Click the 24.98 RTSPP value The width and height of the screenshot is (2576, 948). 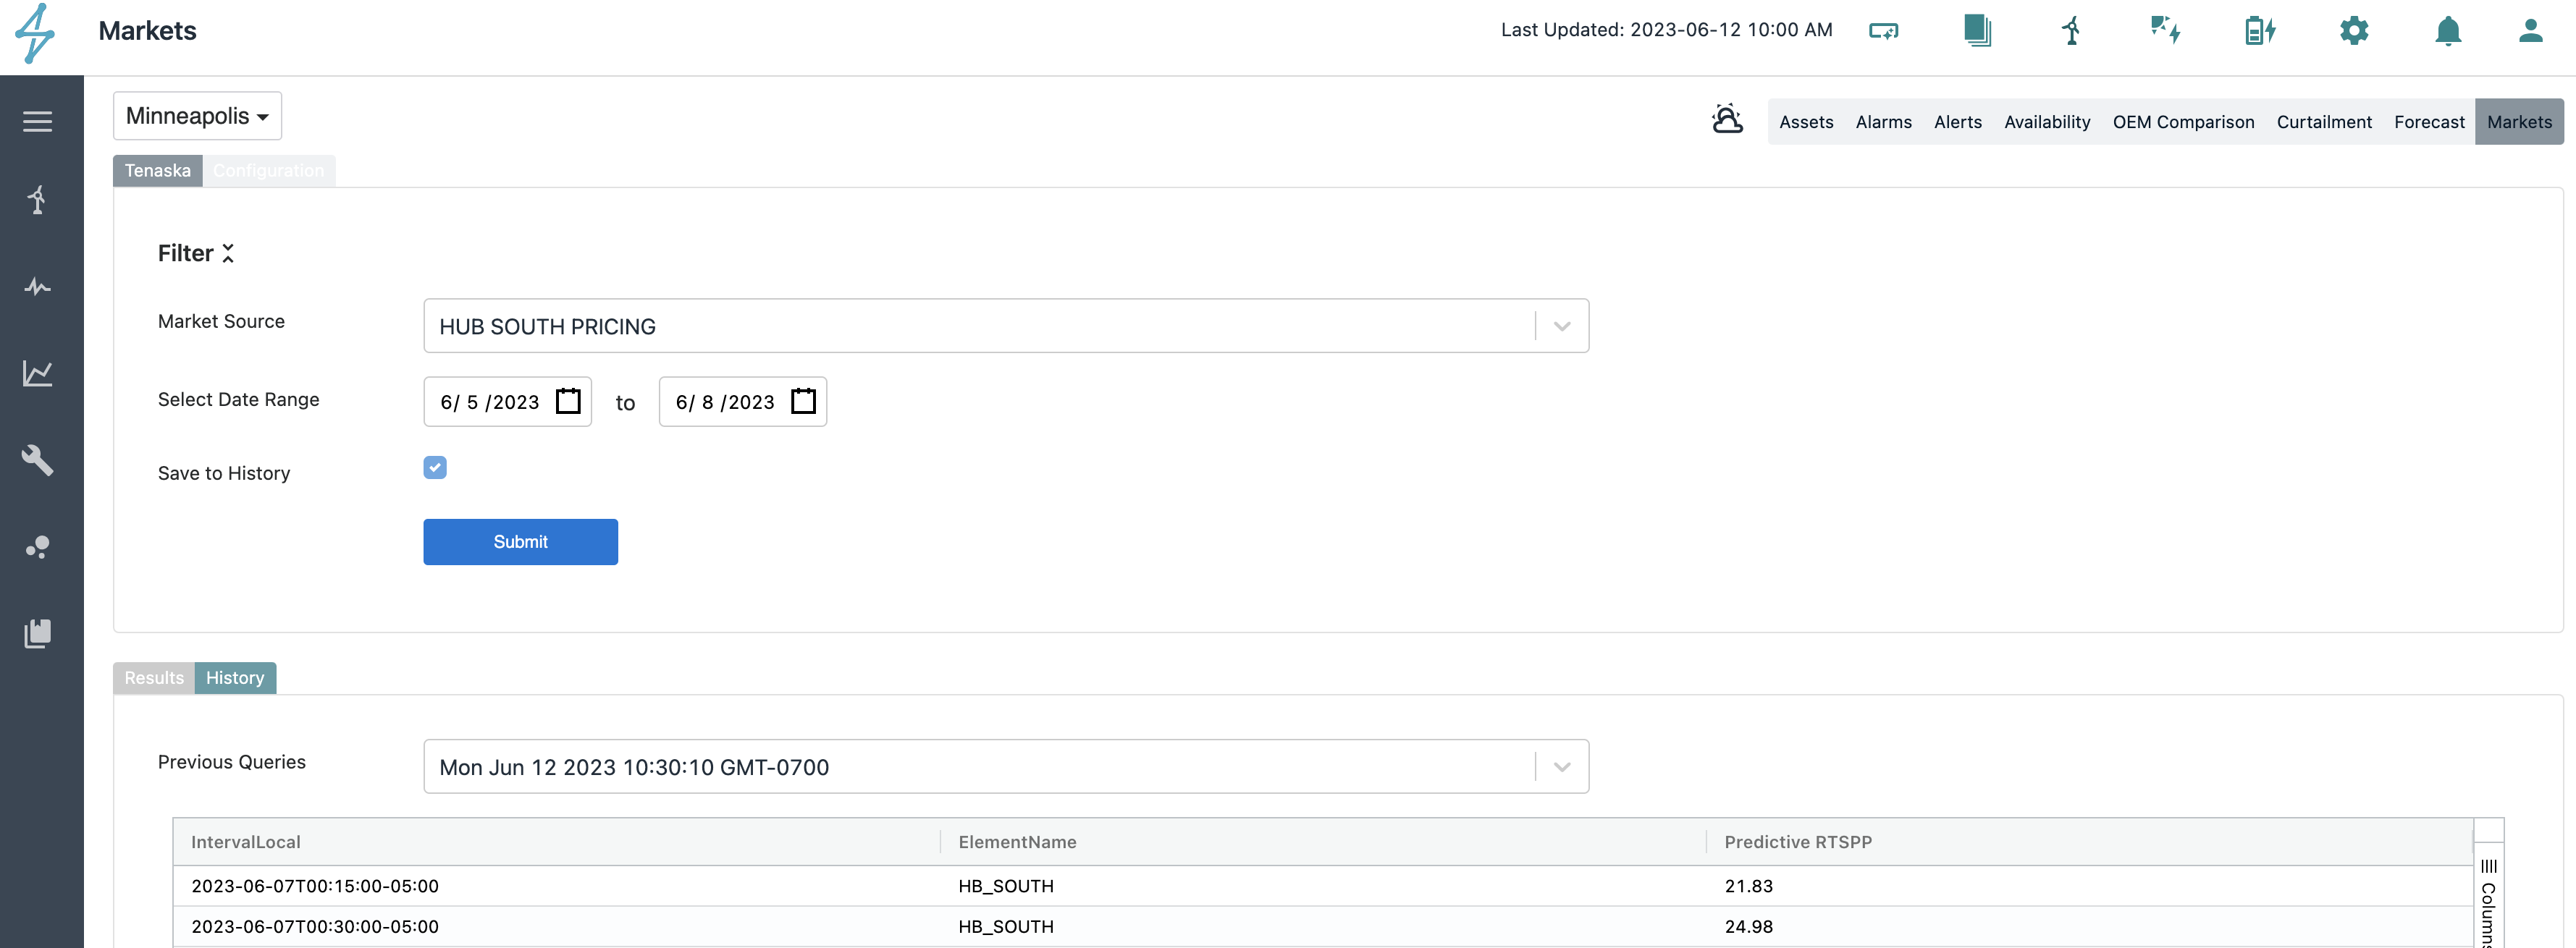click(x=1748, y=927)
